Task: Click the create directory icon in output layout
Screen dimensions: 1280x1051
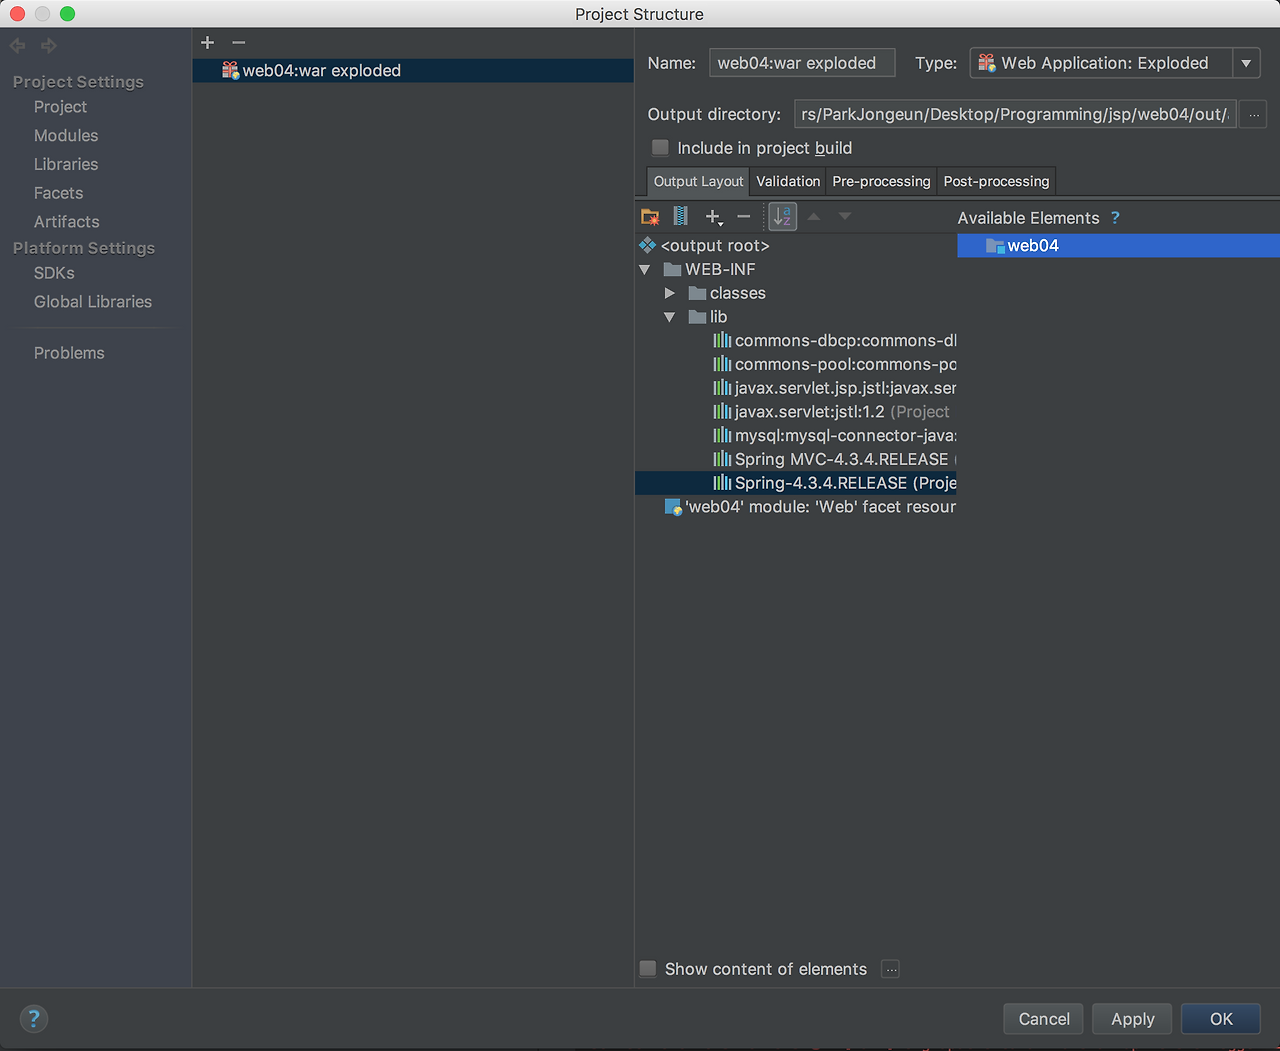Action: [650, 216]
